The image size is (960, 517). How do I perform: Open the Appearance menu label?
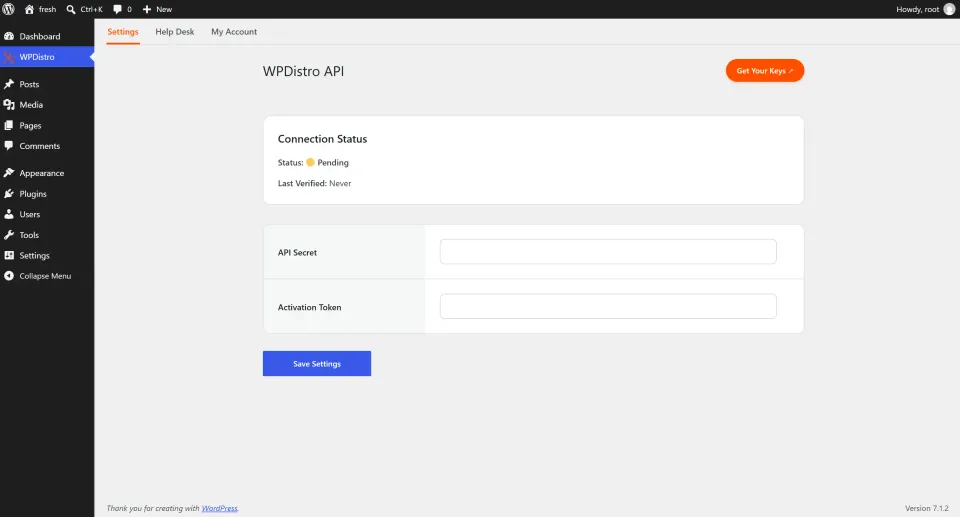(x=42, y=173)
